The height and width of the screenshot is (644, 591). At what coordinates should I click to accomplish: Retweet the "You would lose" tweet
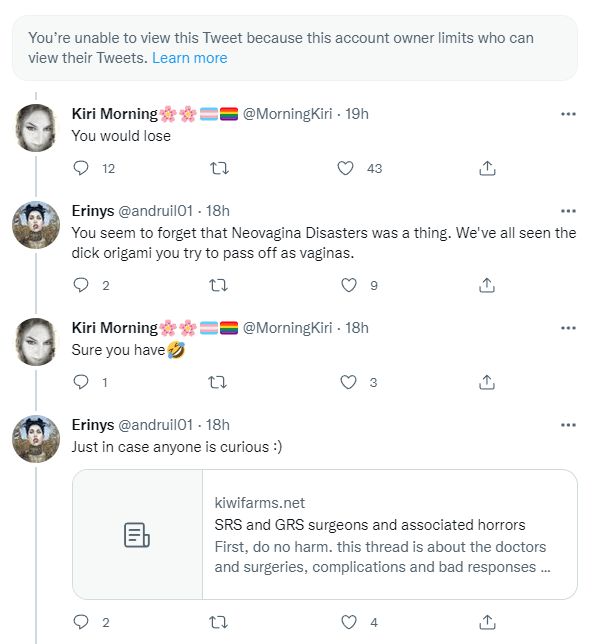point(219,168)
